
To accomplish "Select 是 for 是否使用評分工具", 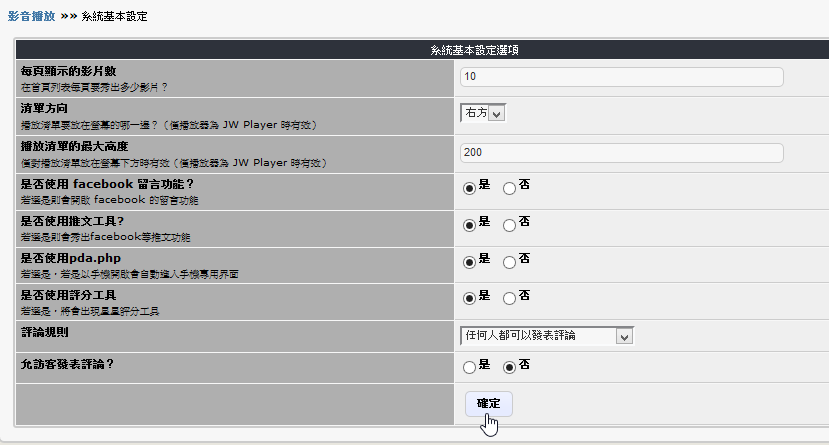I will [469, 298].
